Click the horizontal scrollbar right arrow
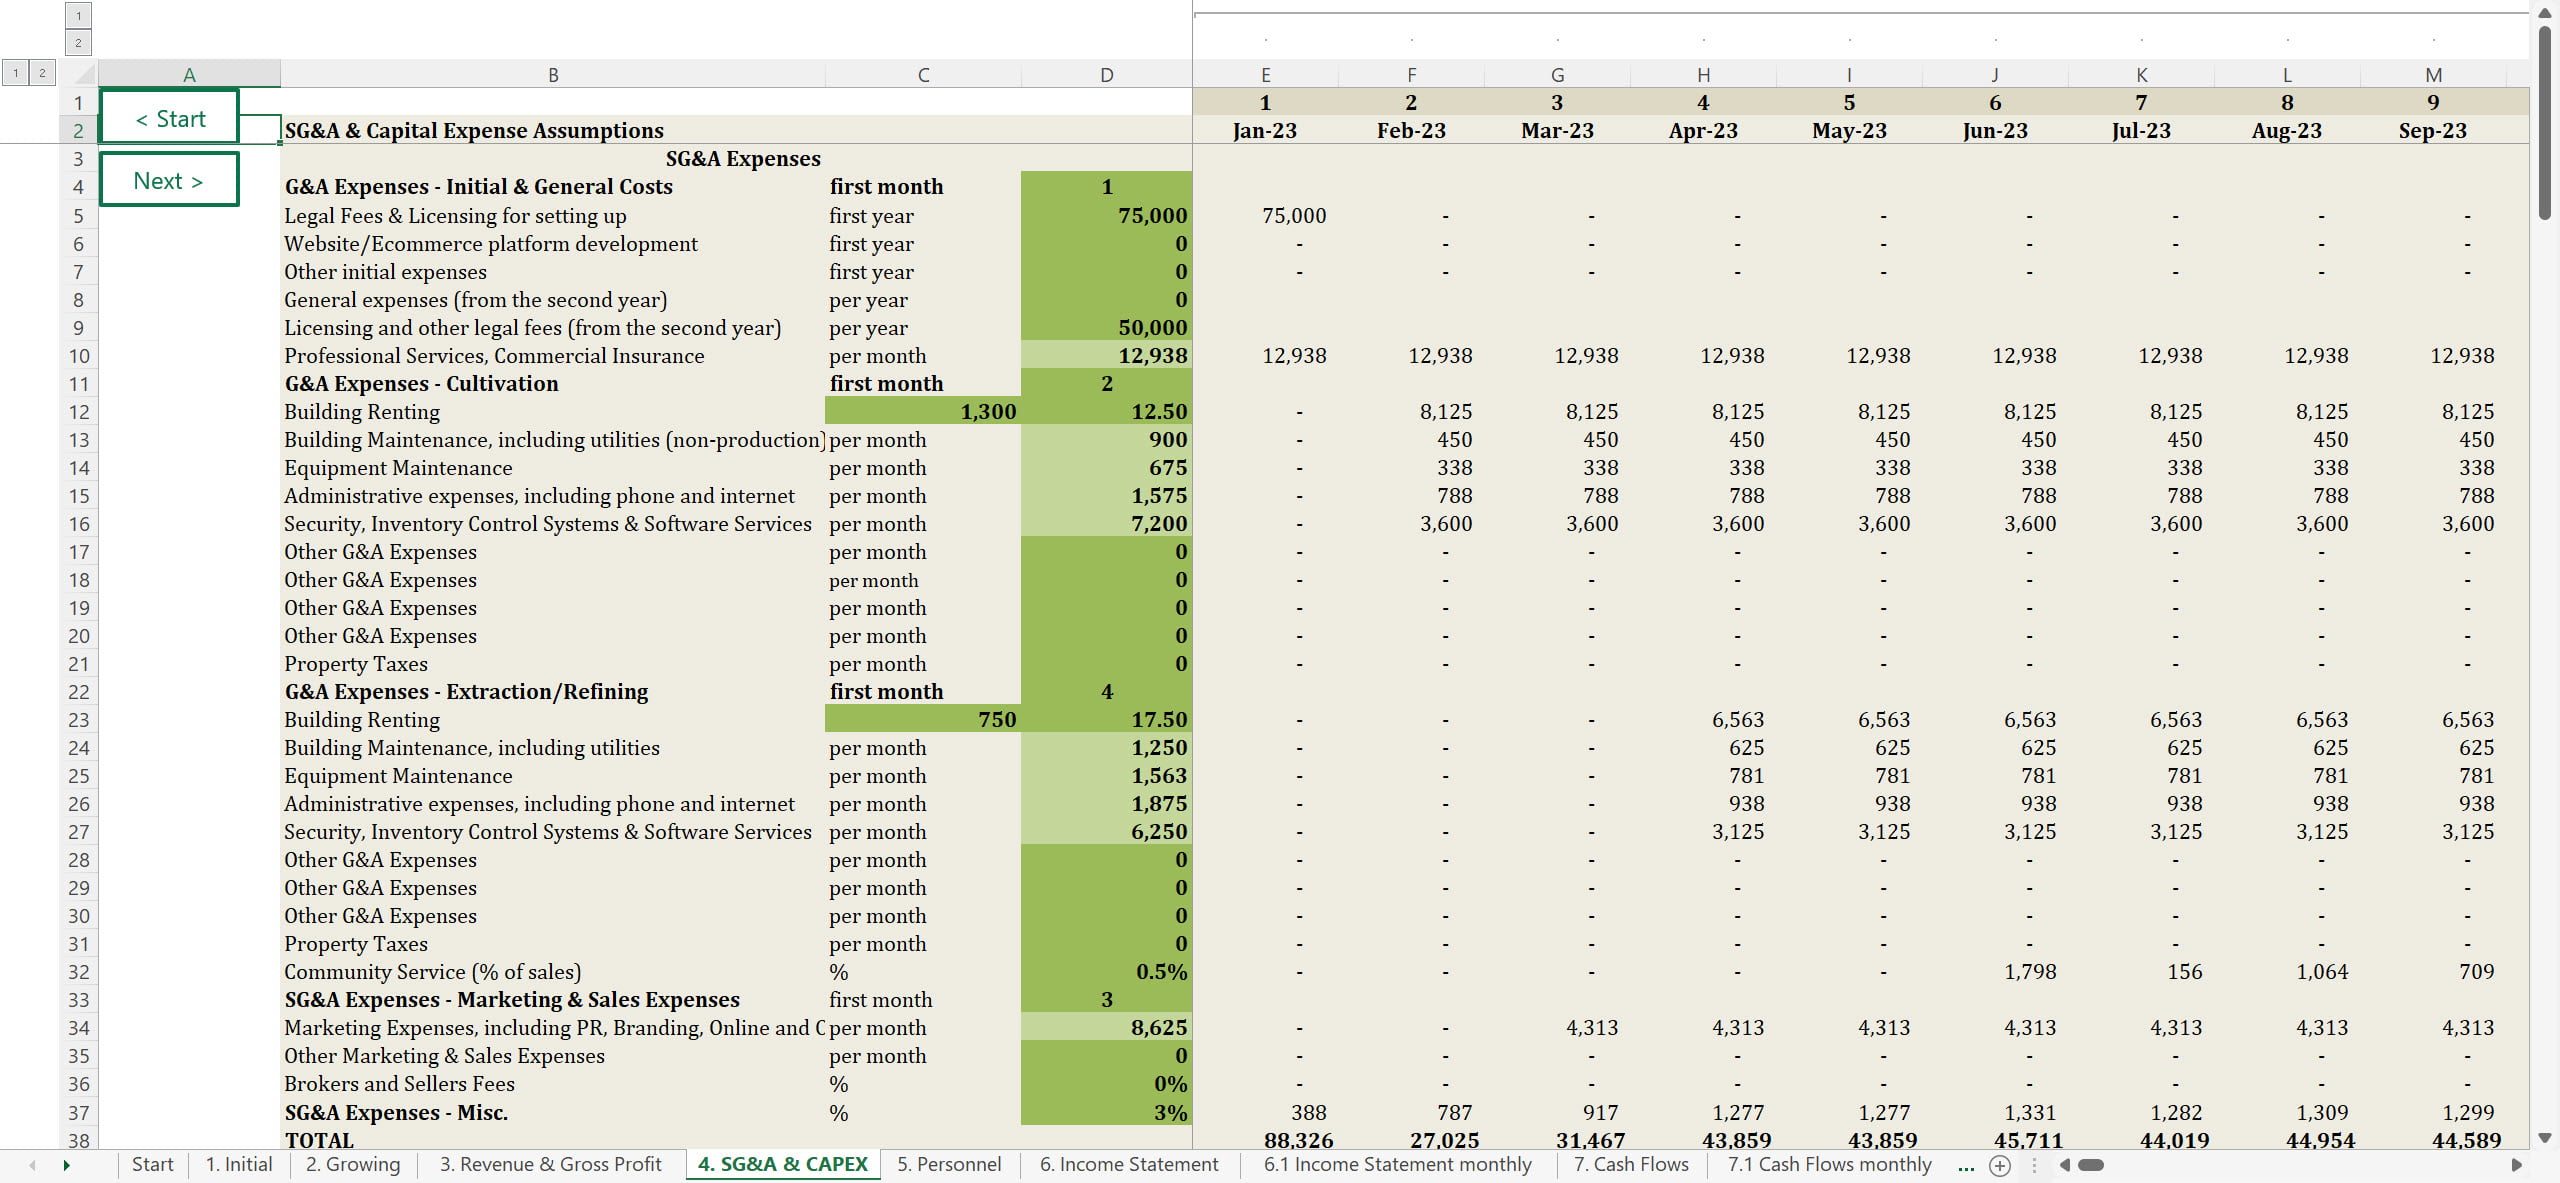Screen dimensions: 2560x1183 [2516, 1165]
